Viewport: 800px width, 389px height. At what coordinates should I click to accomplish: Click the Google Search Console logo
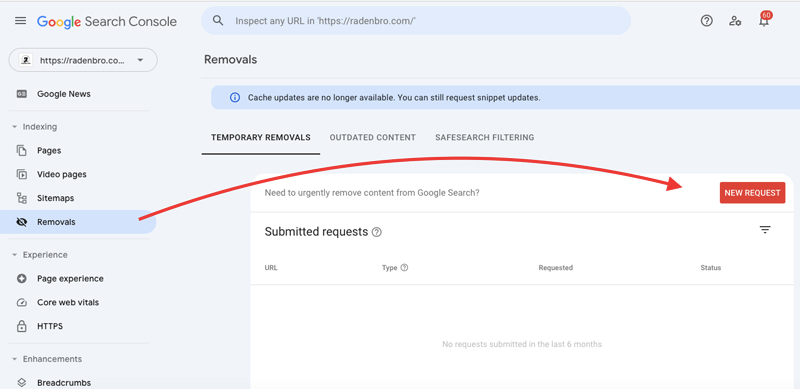point(107,21)
